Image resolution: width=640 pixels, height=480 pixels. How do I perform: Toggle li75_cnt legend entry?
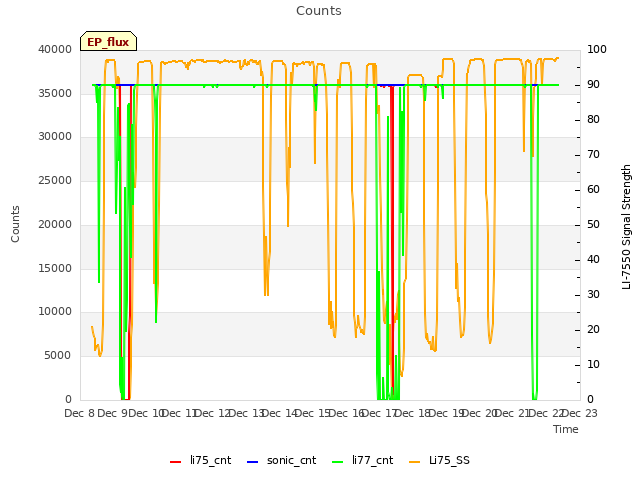[200, 461]
